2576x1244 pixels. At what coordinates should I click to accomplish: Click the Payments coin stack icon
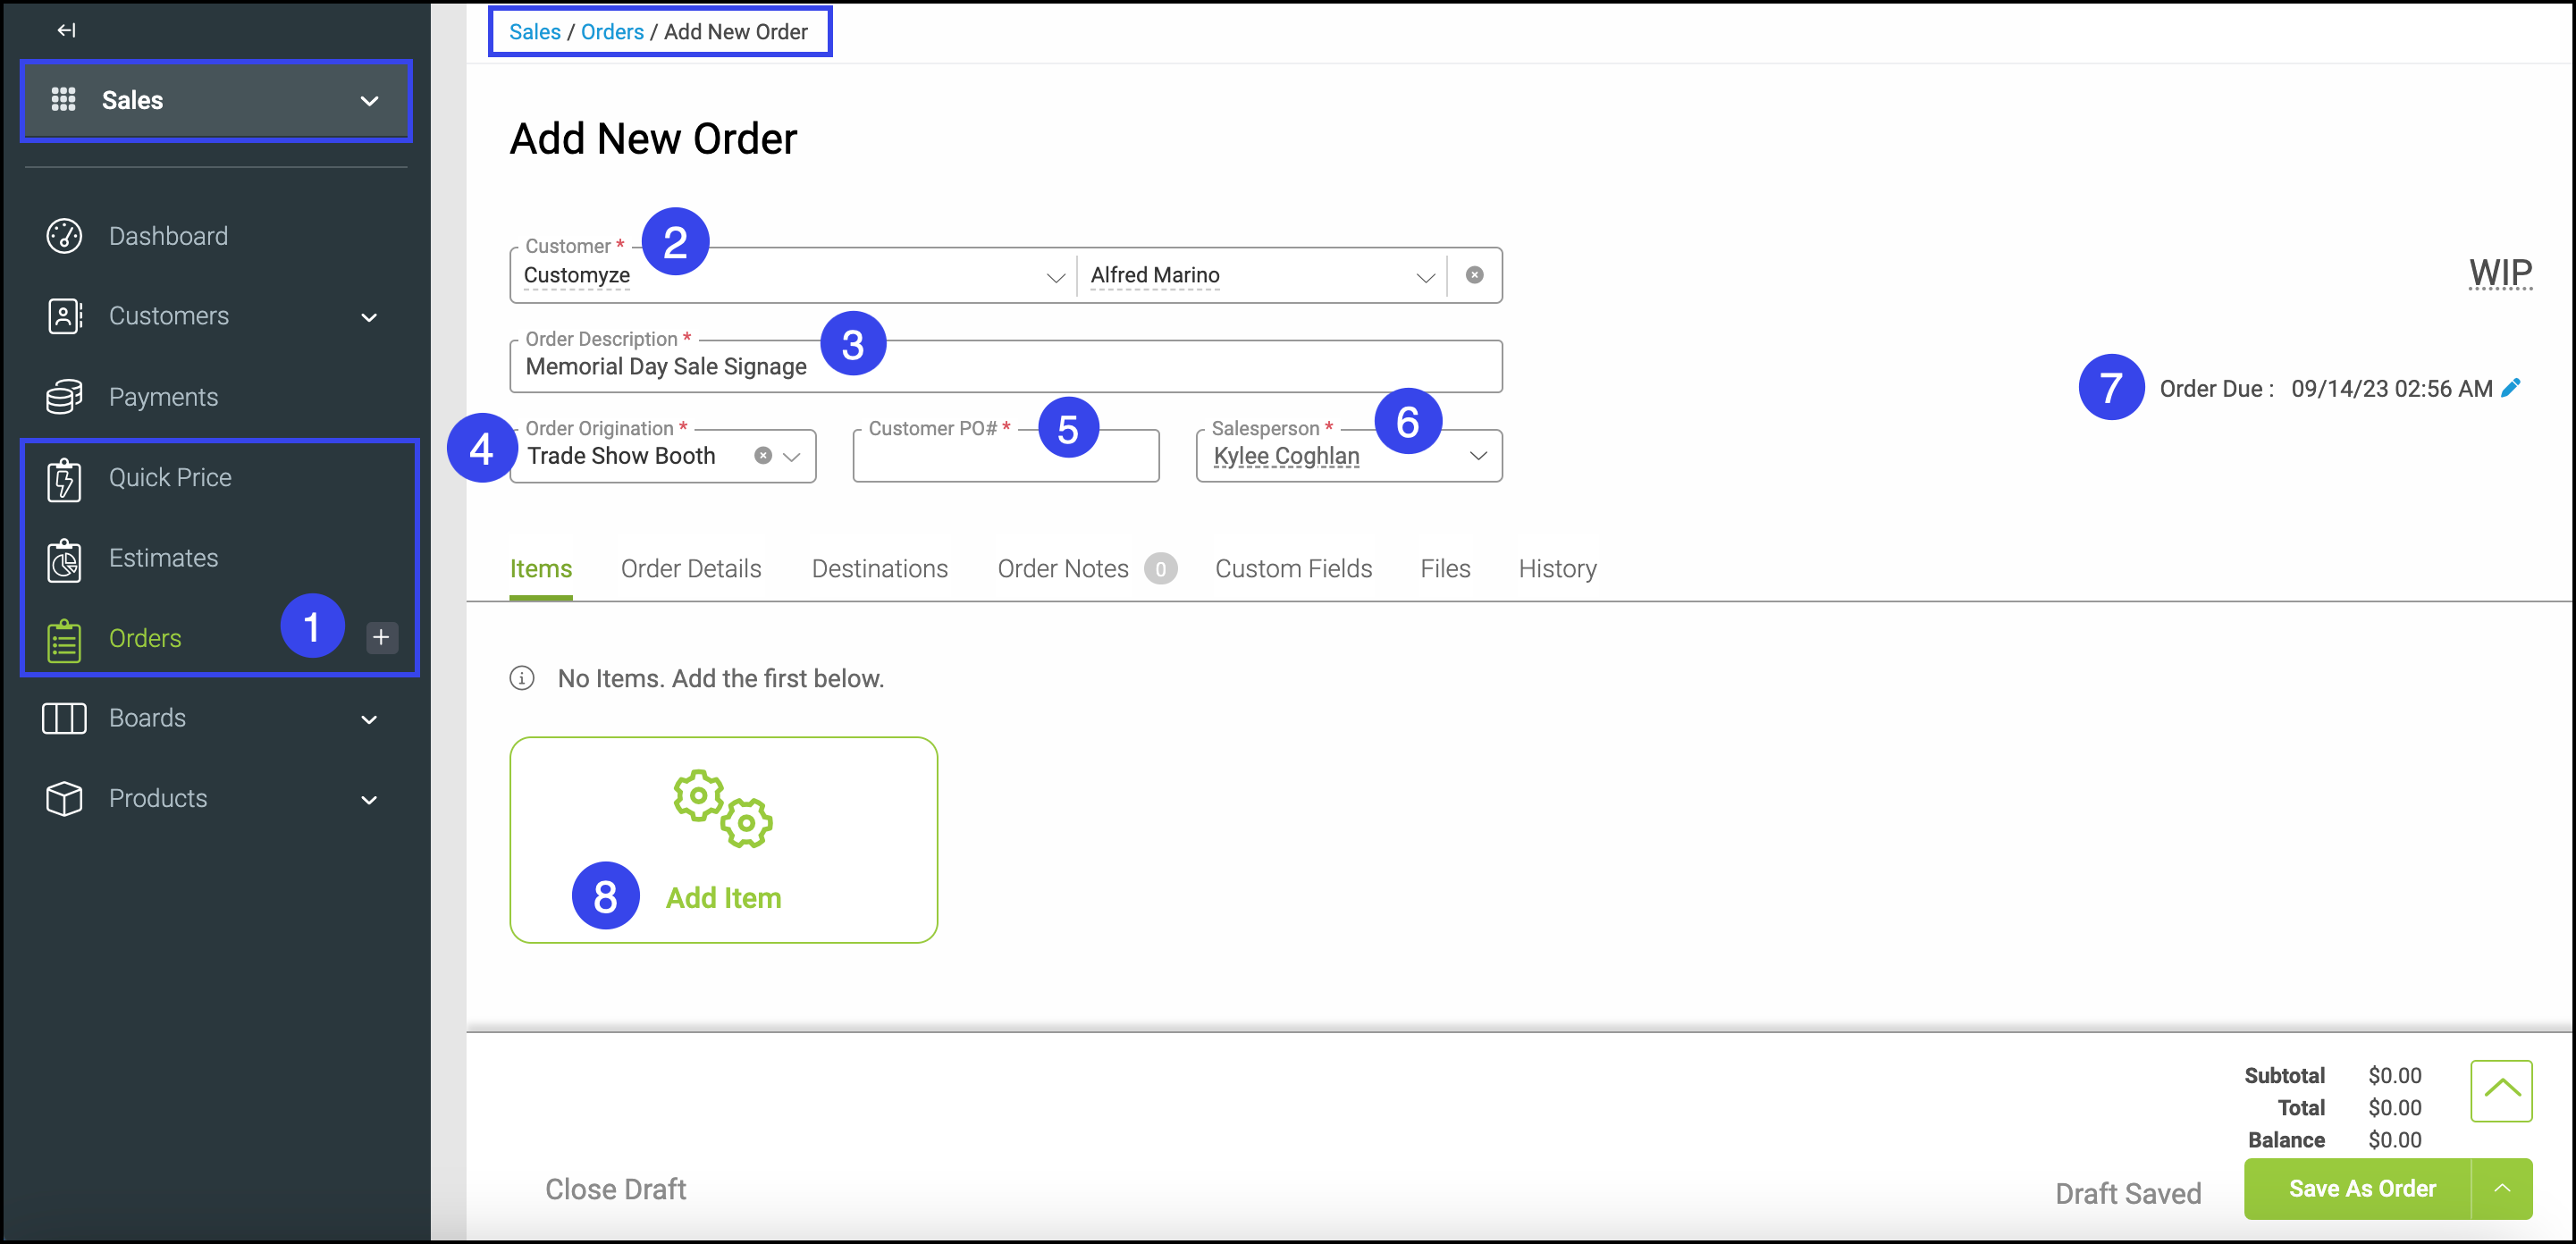pos(64,397)
